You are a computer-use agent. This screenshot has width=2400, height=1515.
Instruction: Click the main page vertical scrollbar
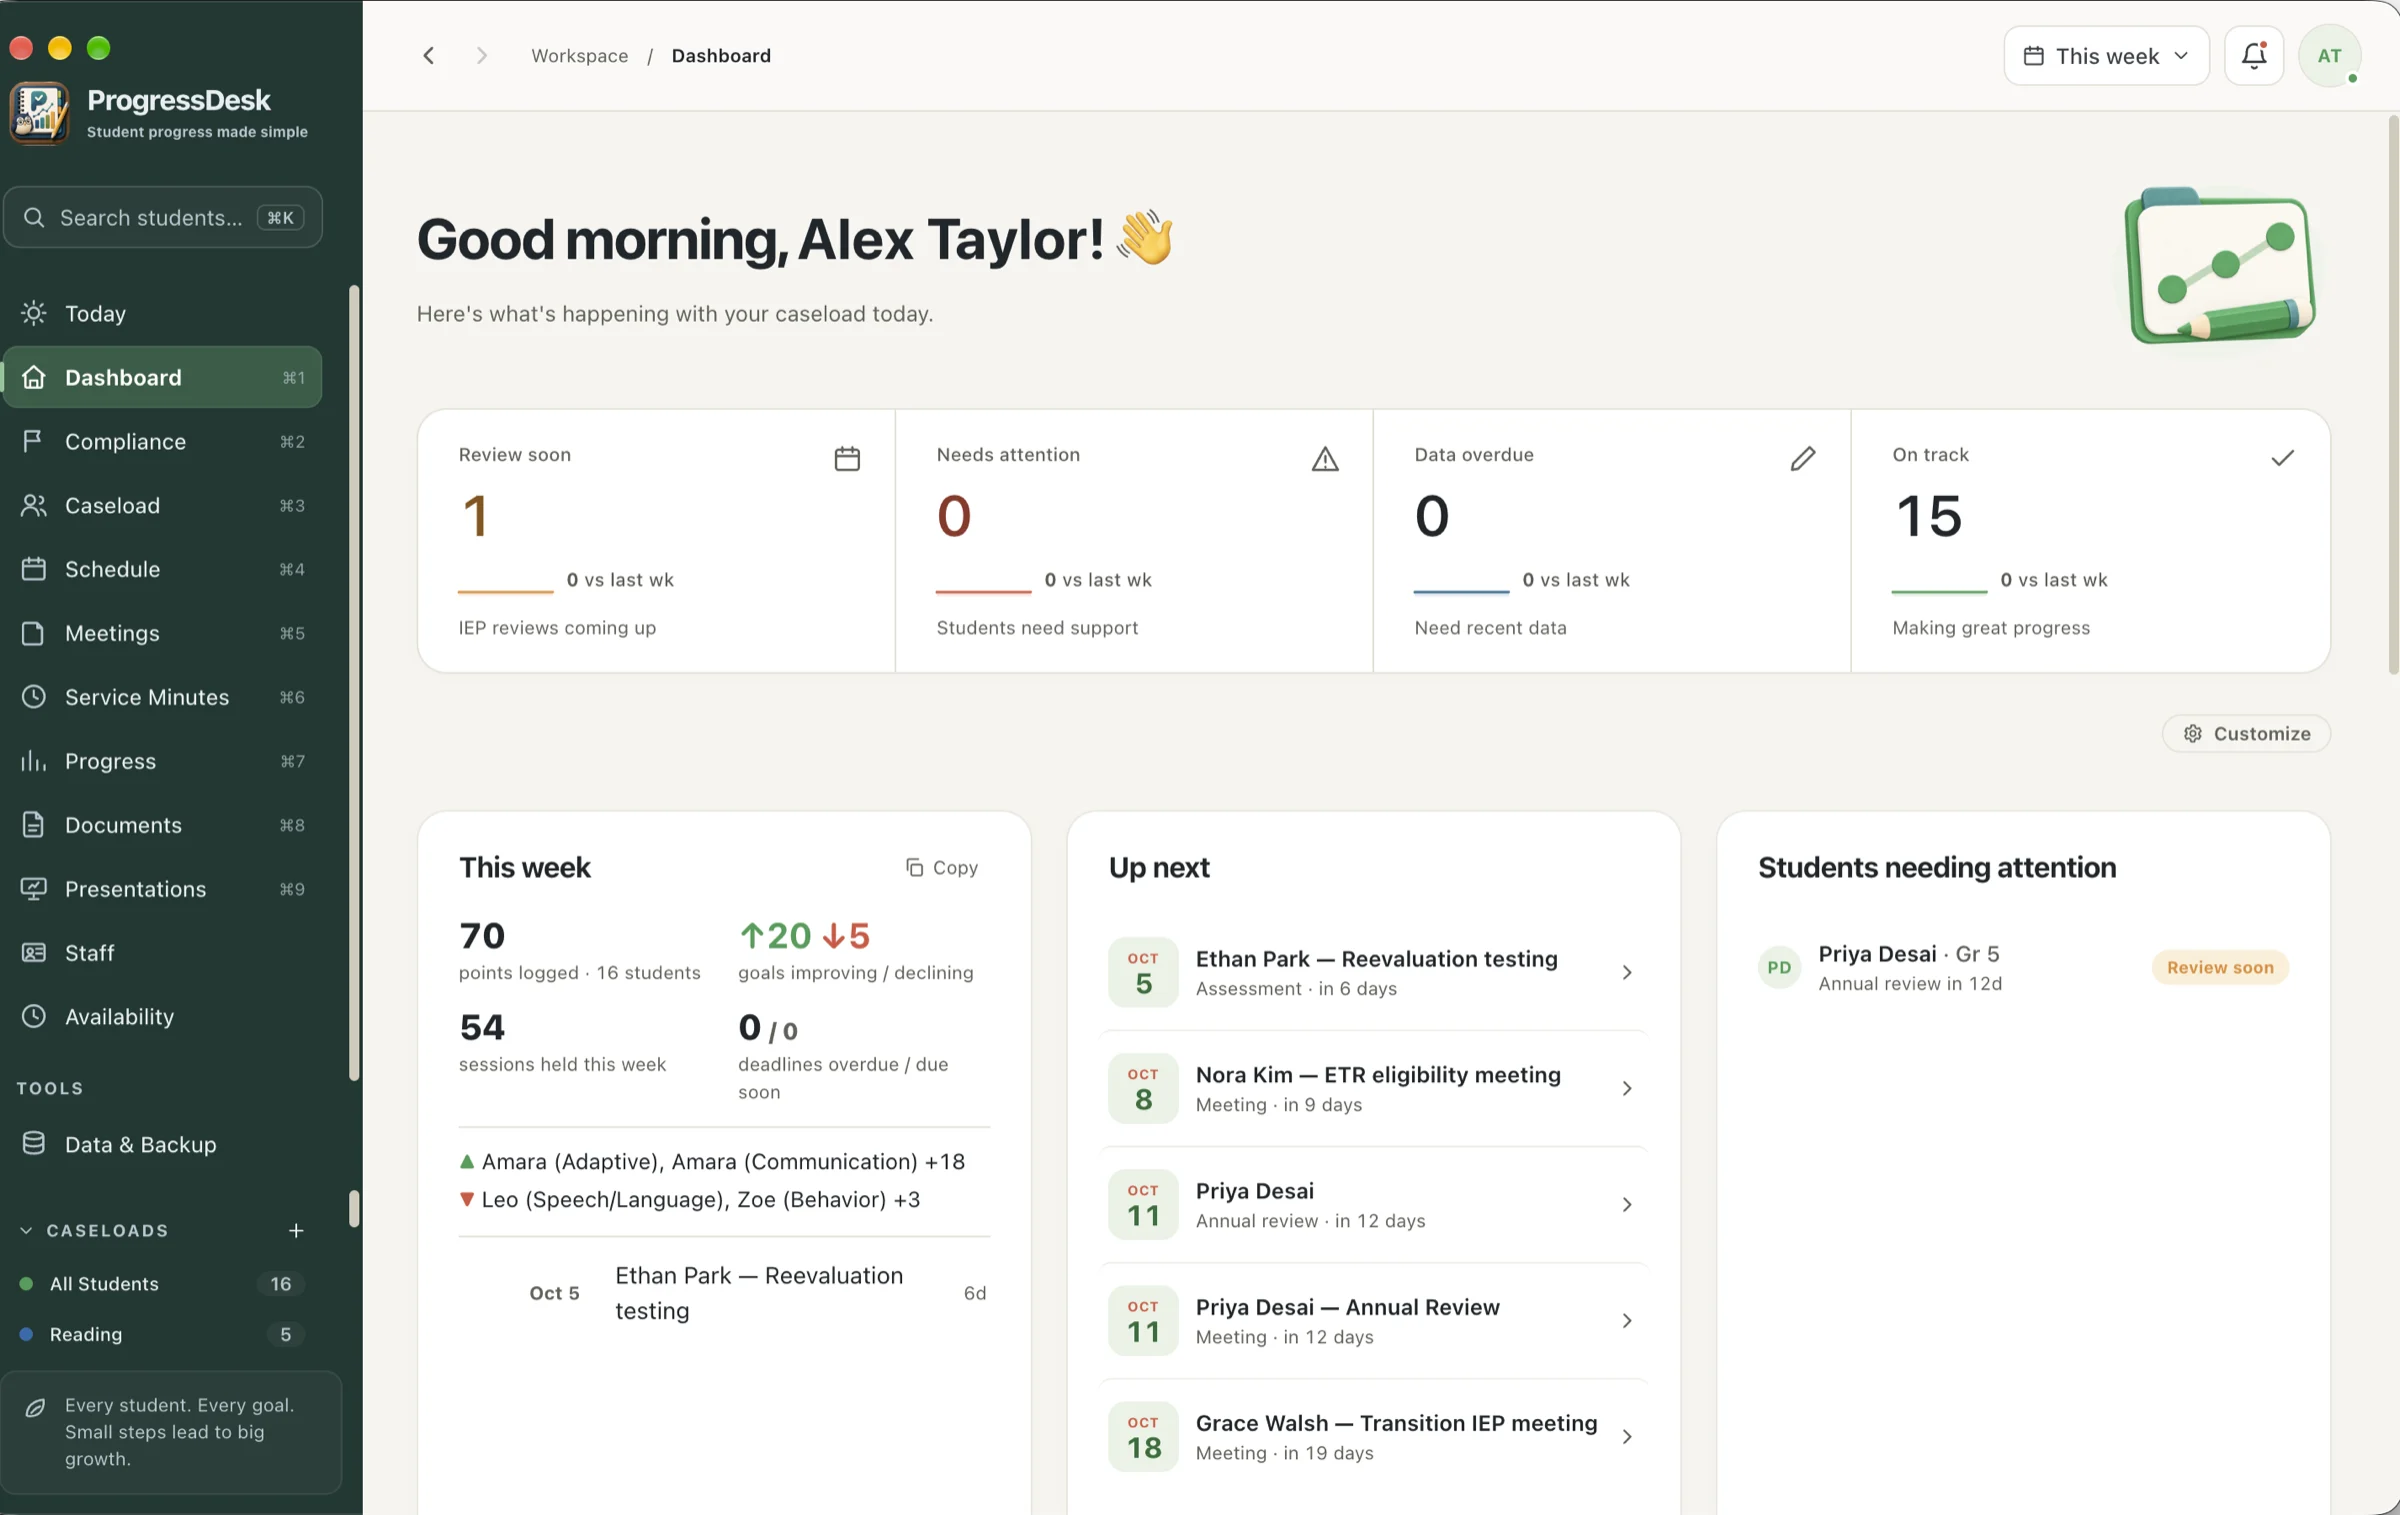pos(2392,395)
